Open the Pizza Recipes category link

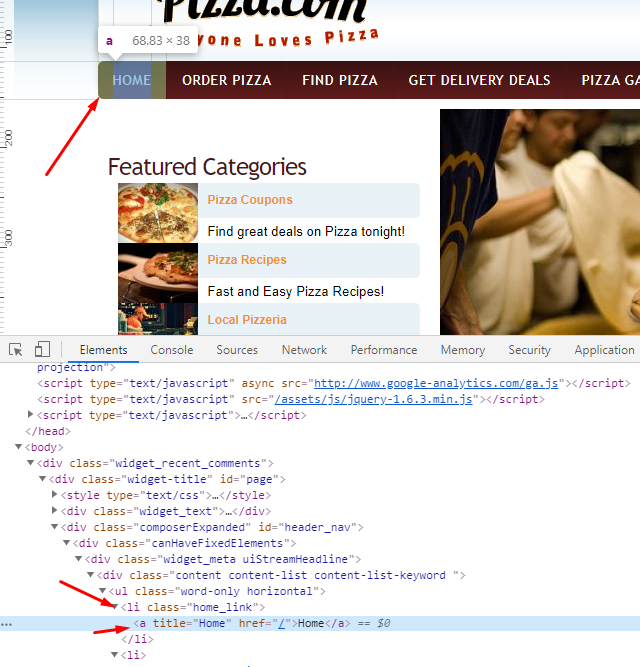pyautogui.click(x=247, y=259)
